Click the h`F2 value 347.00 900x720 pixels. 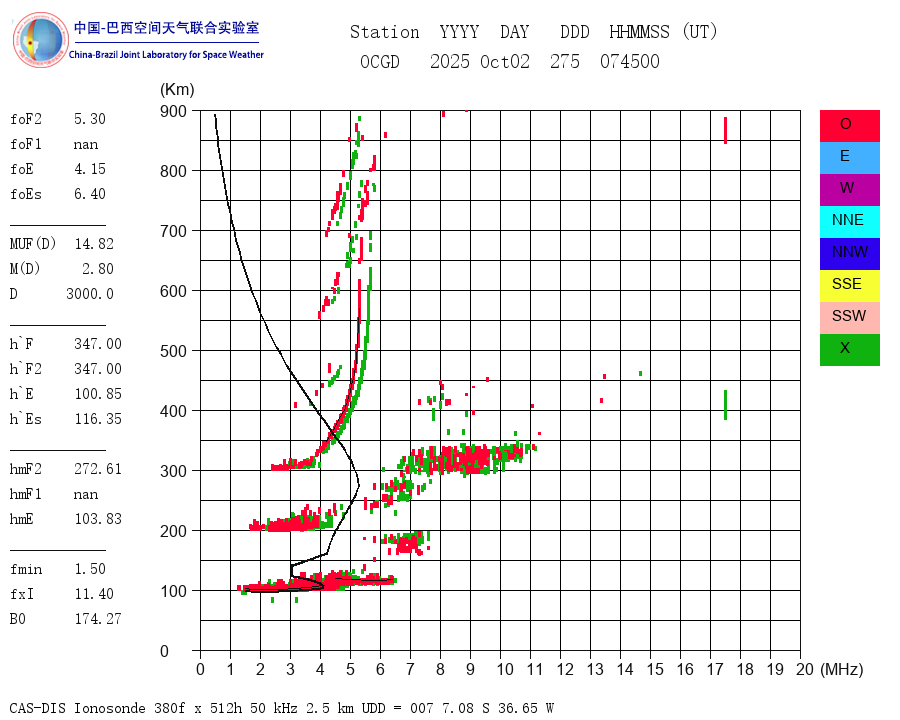click(x=98, y=369)
